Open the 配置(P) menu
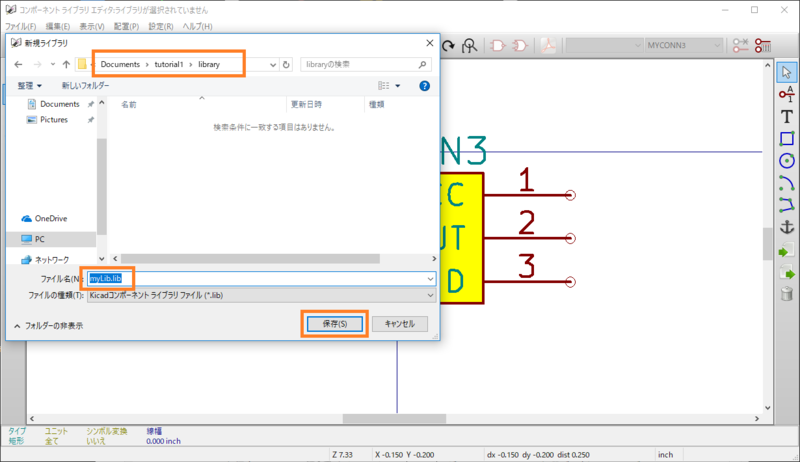Screen dimensions: 800x462 (x=127, y=26)
